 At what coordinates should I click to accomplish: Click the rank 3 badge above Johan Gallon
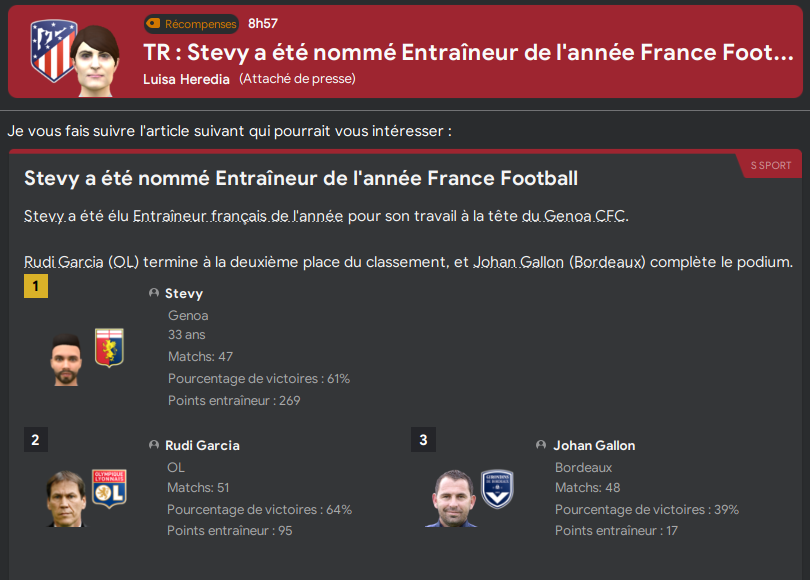click(x=423, y=439)
